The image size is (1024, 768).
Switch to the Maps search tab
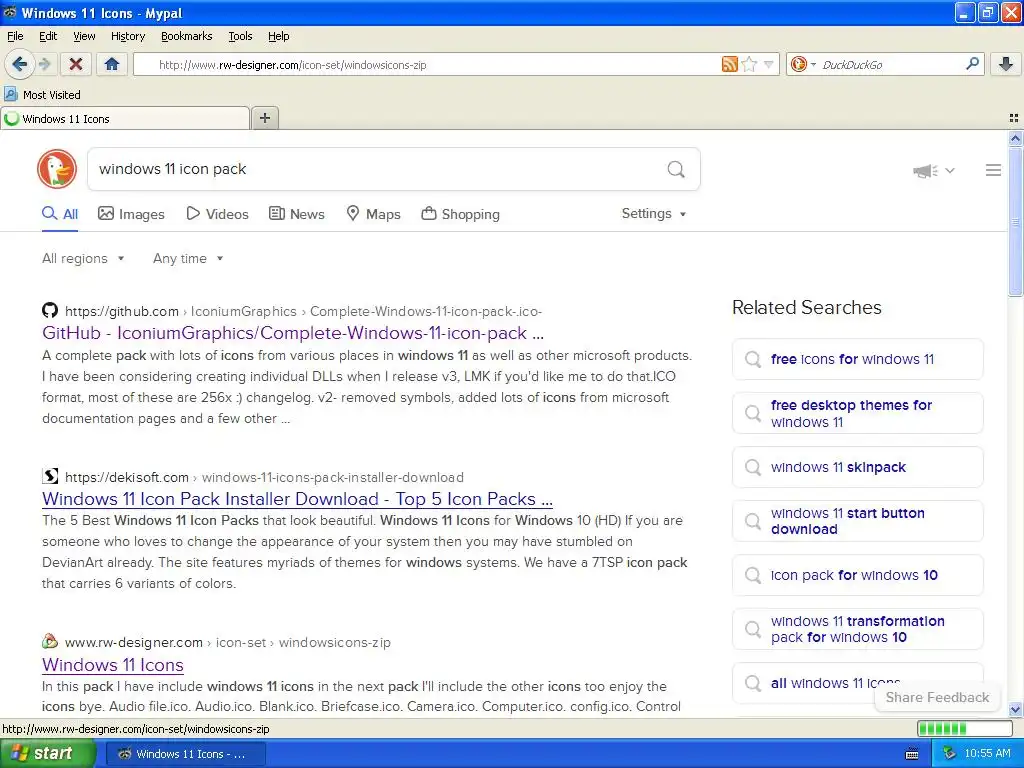click(373, 214)
